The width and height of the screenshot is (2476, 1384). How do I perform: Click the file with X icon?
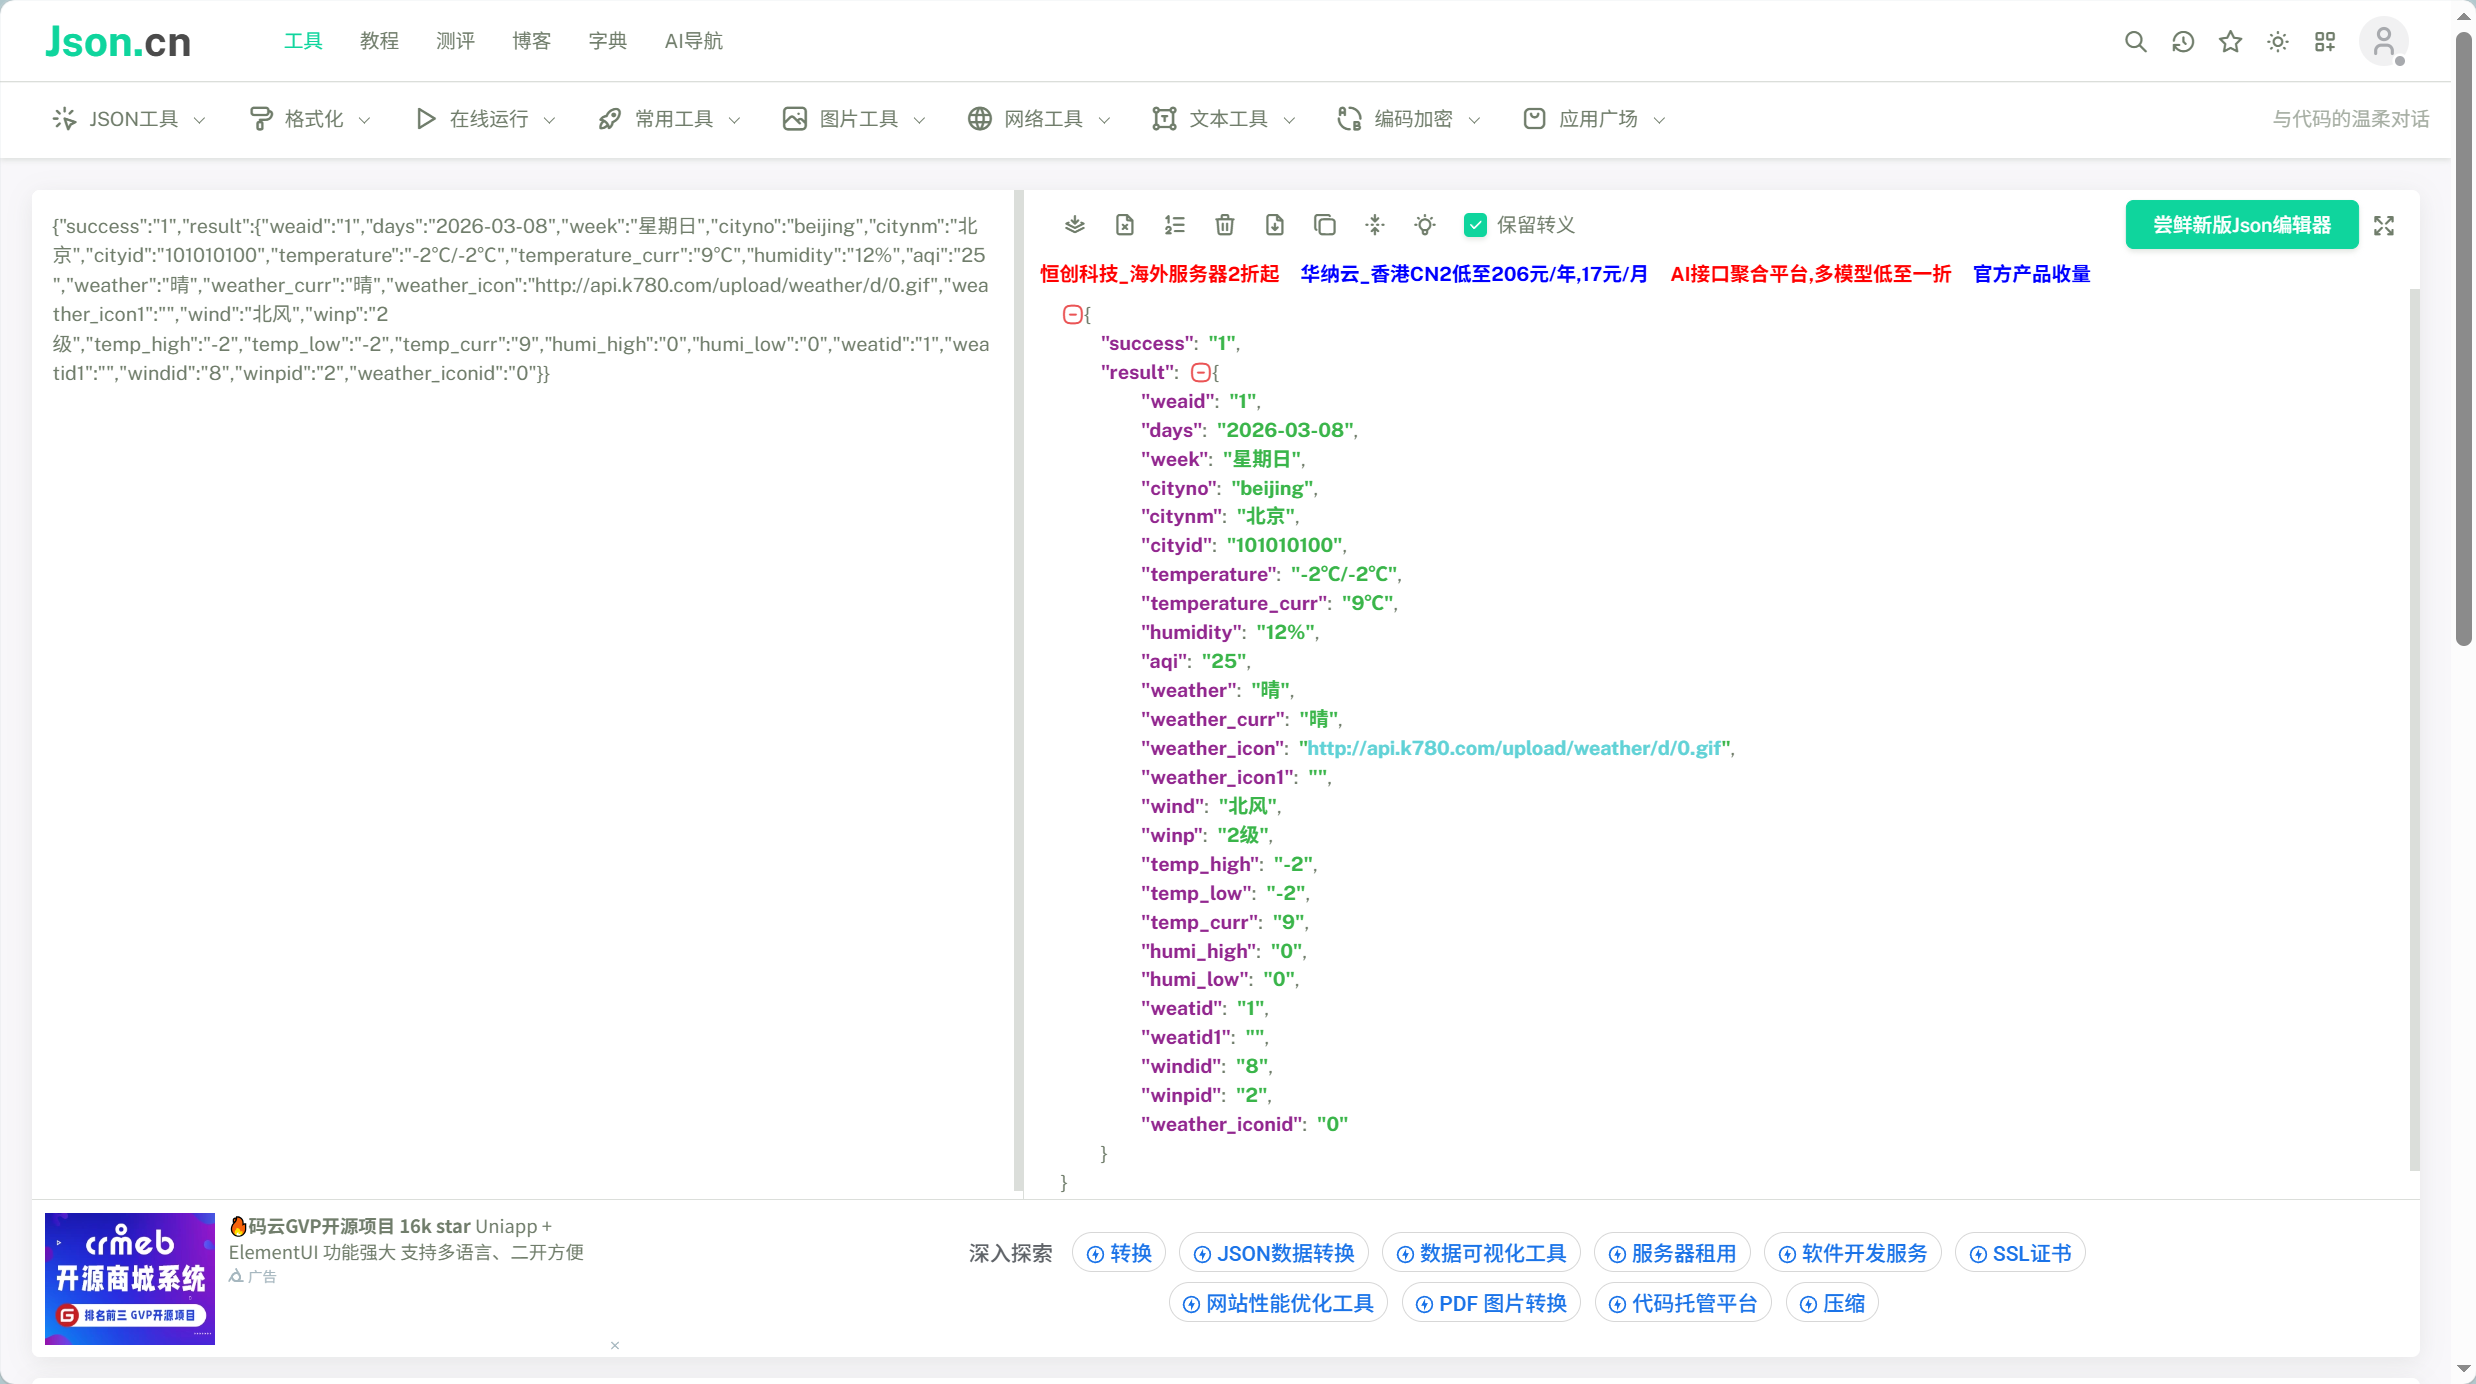pos(1124,225)
